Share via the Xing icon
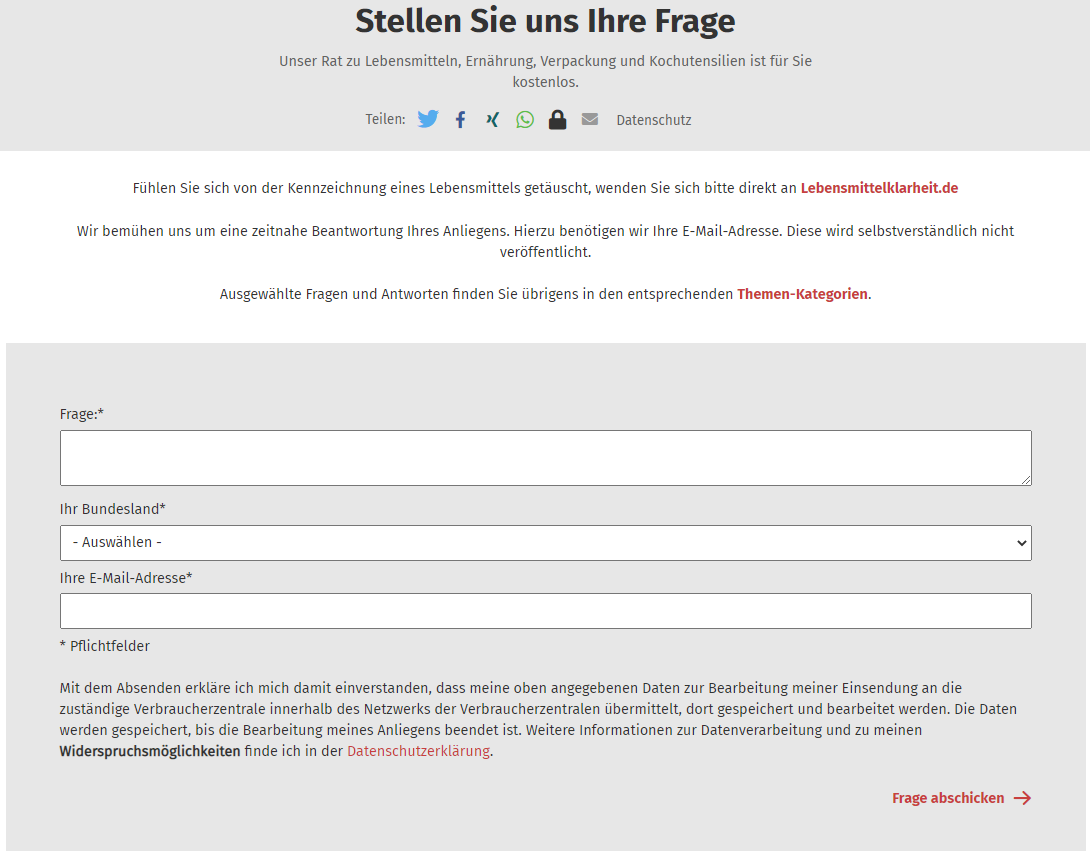1090x854 pixels. click(492, 119)
